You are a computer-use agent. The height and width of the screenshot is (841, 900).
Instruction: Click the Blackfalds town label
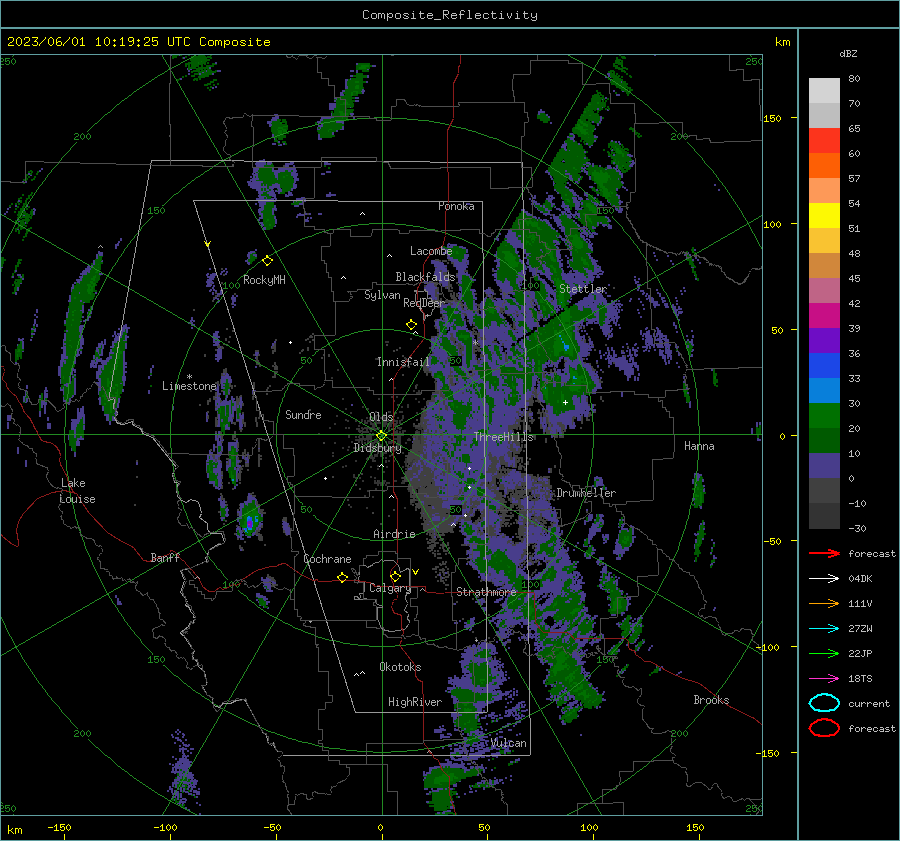425,277
